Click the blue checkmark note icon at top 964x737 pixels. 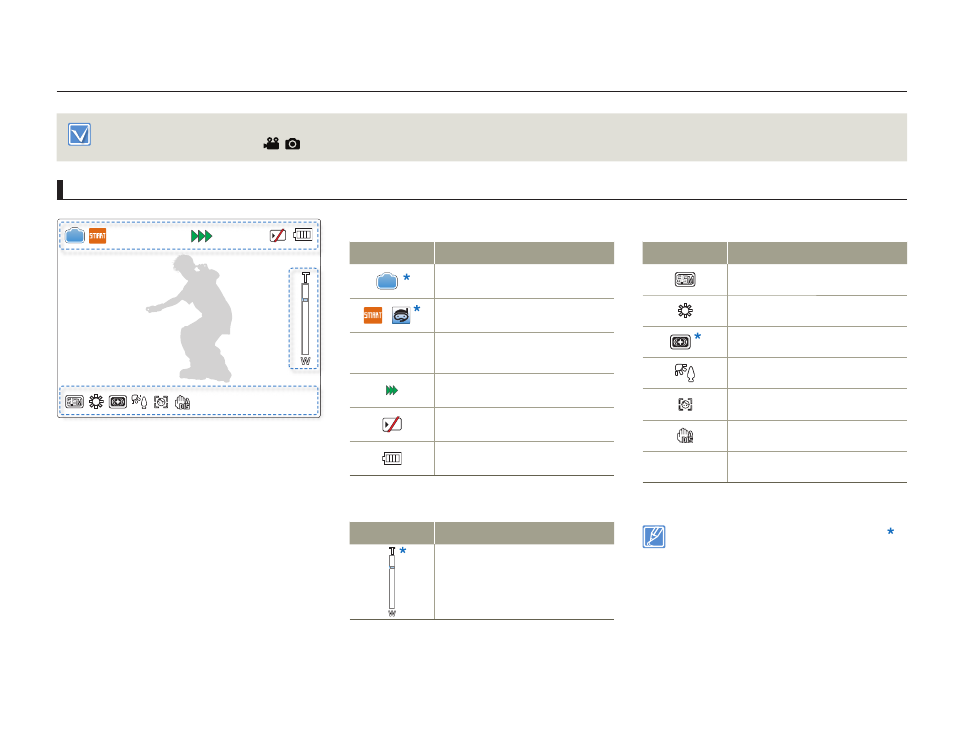80,135
